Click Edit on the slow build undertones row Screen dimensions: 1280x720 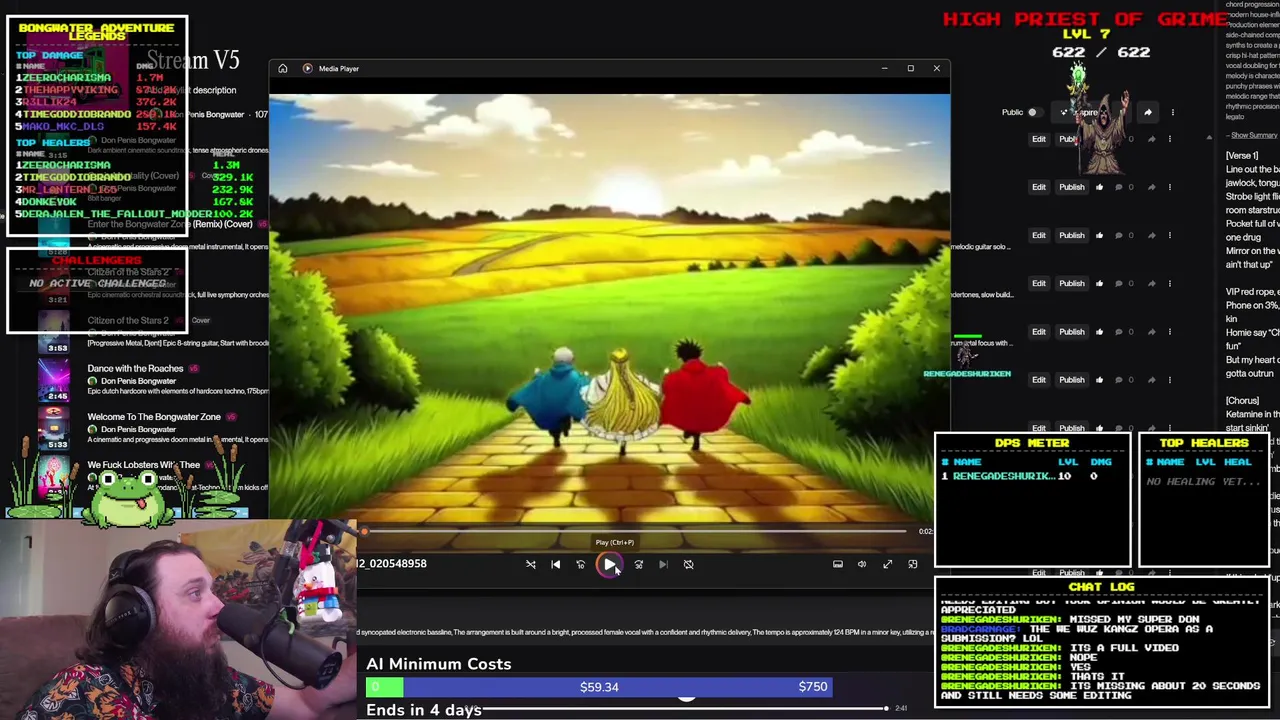(x=1039, y=283)
